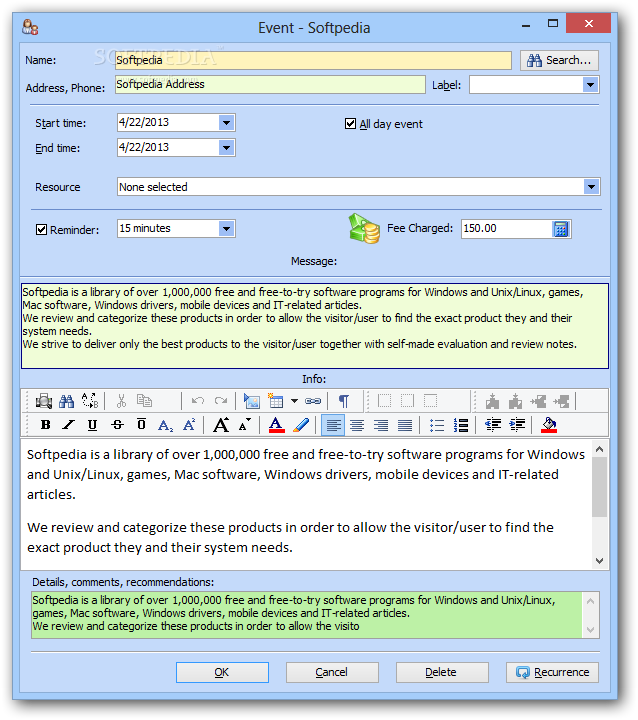
Task: Increase paragraph indent
Action: (x=518, y=425)
